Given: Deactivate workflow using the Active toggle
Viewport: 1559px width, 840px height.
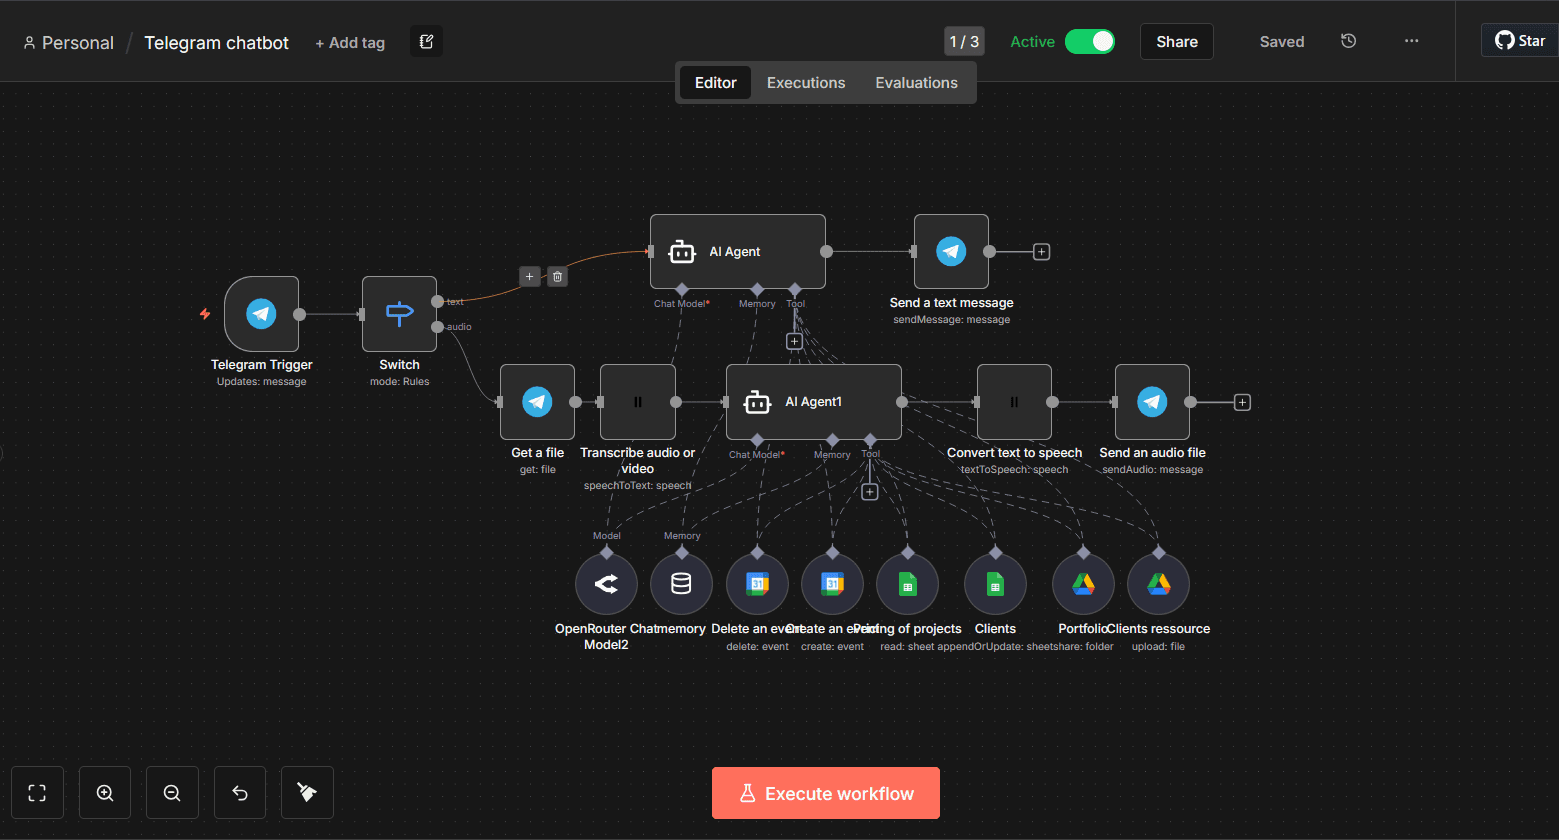Looking at the screenshot, I should coord(1090,41).
